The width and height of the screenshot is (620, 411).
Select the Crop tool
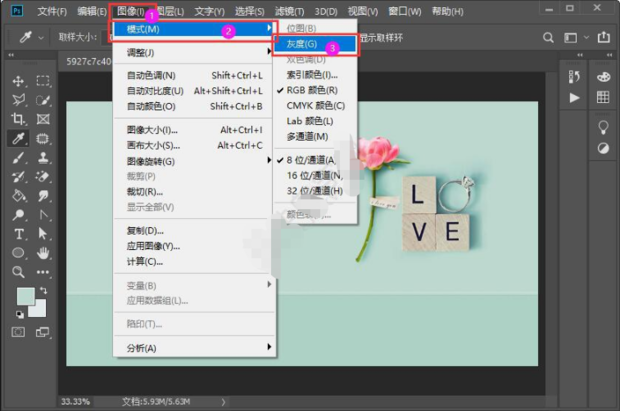click(18, 119)
